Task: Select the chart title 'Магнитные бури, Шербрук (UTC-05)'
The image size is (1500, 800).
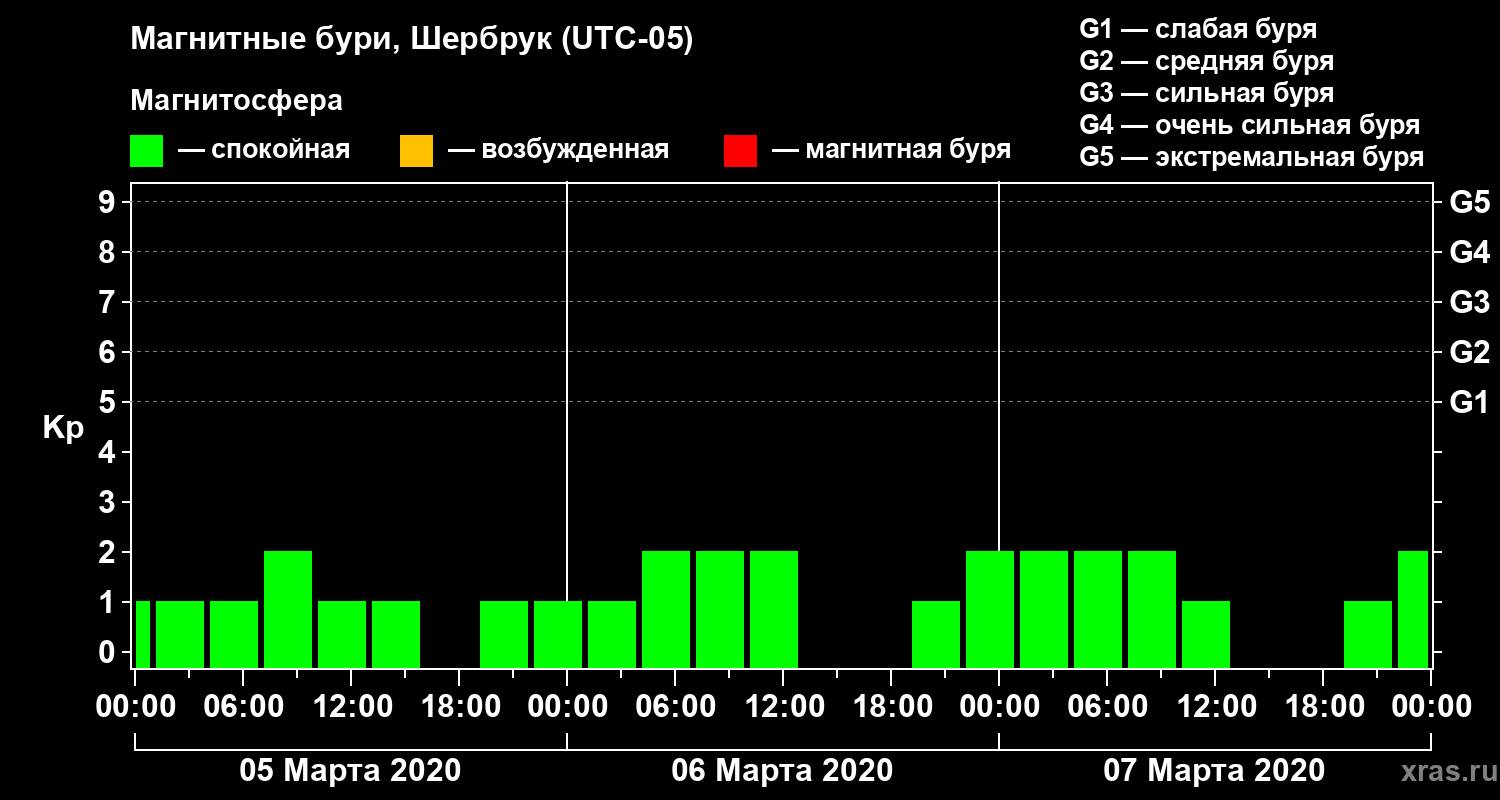Action: 412,41
